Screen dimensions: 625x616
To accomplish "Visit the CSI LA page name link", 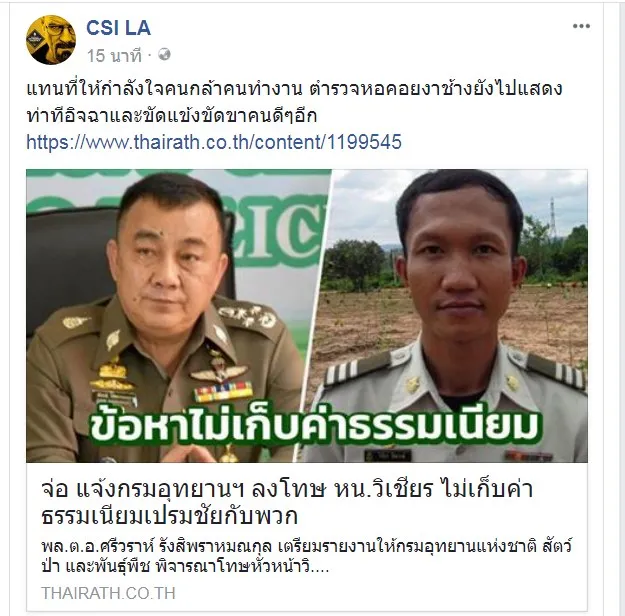I will (x=118, y=28).
